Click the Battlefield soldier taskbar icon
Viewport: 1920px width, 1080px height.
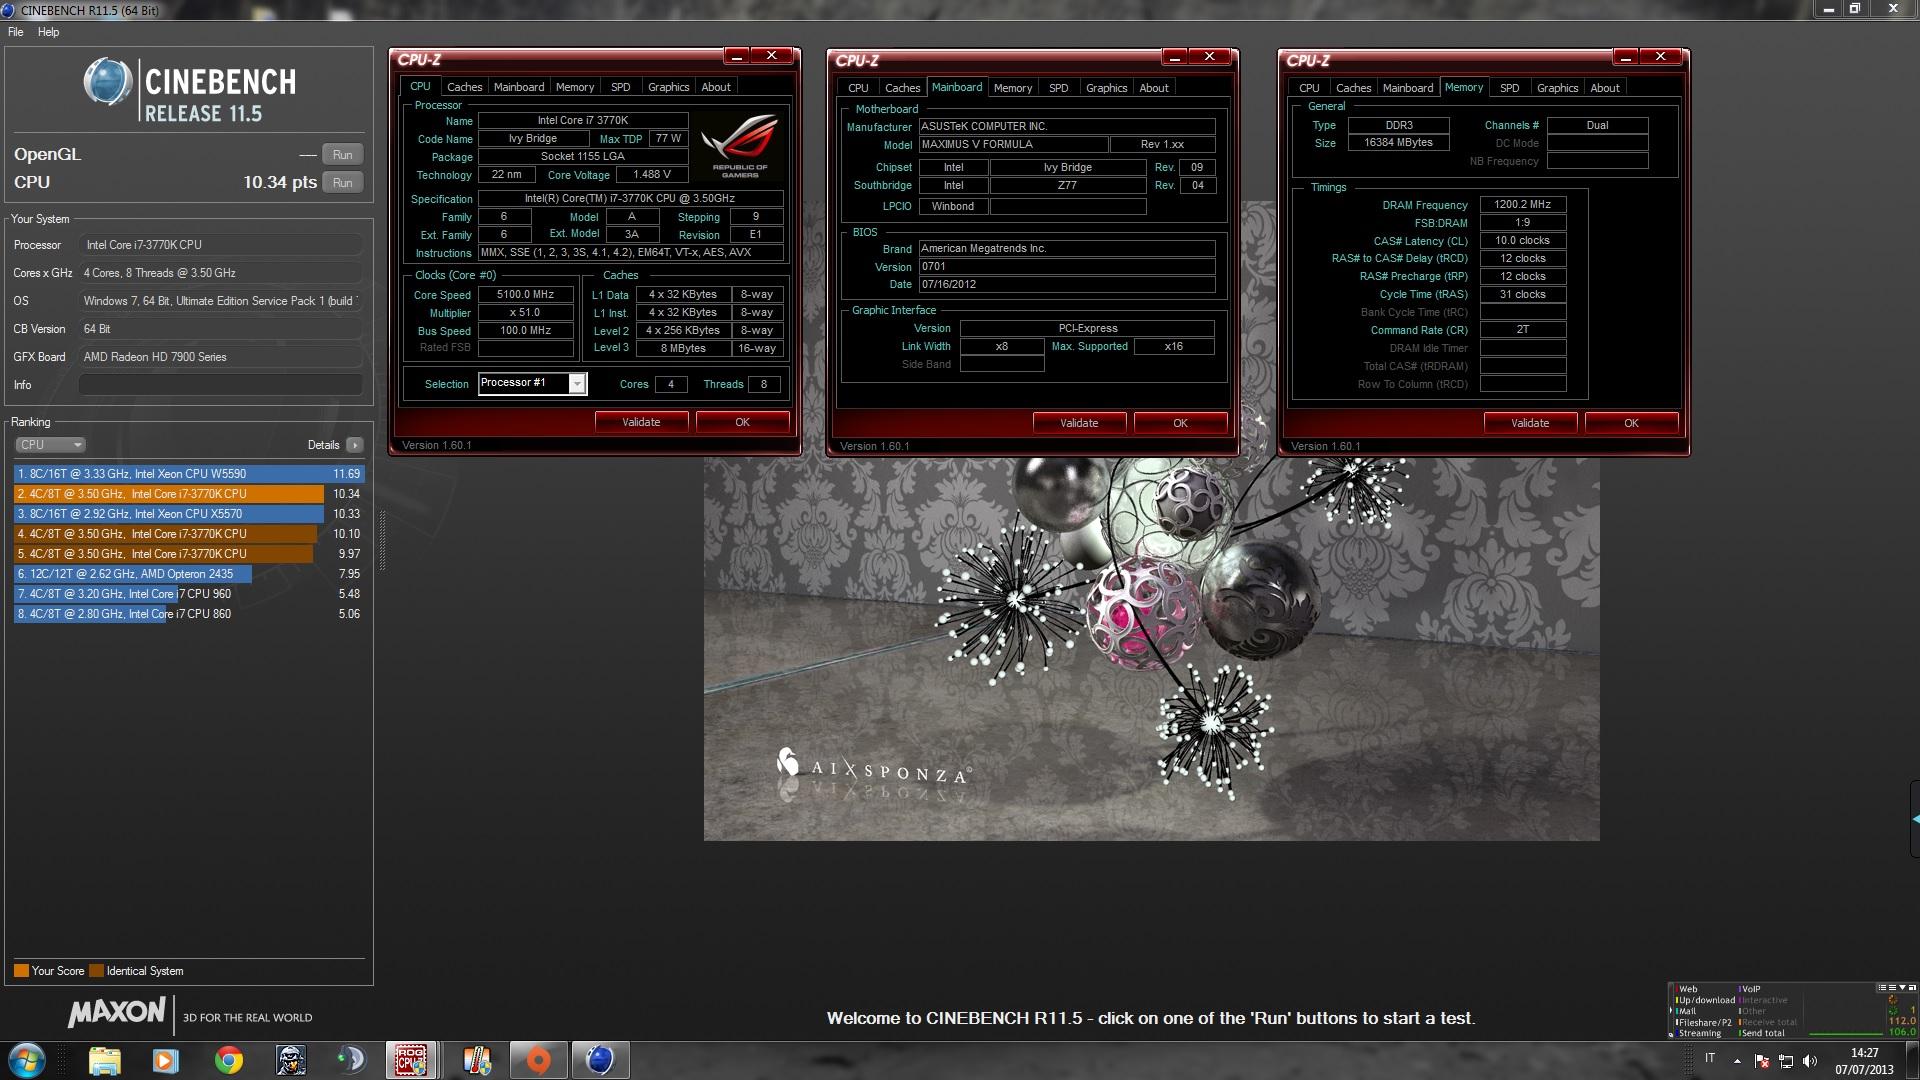tap(290, 1060)
